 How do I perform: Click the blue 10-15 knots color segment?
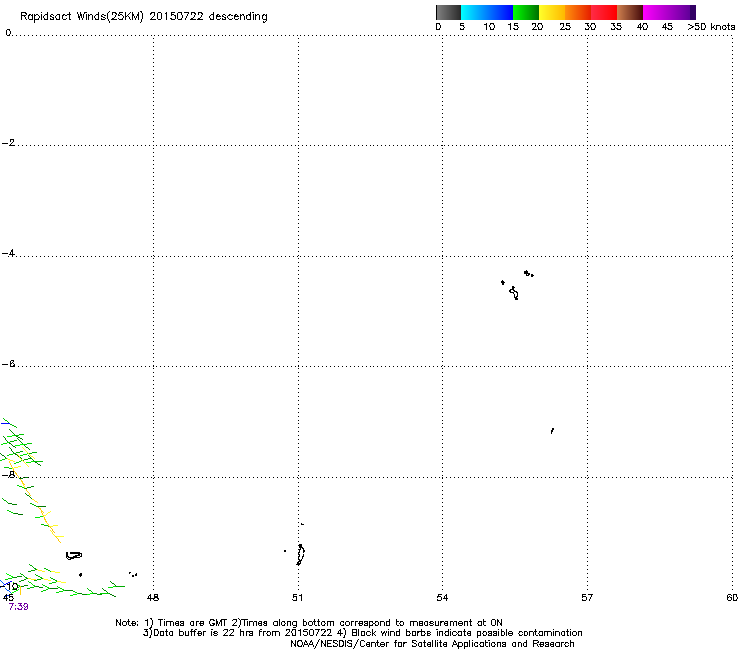point(500,12)
